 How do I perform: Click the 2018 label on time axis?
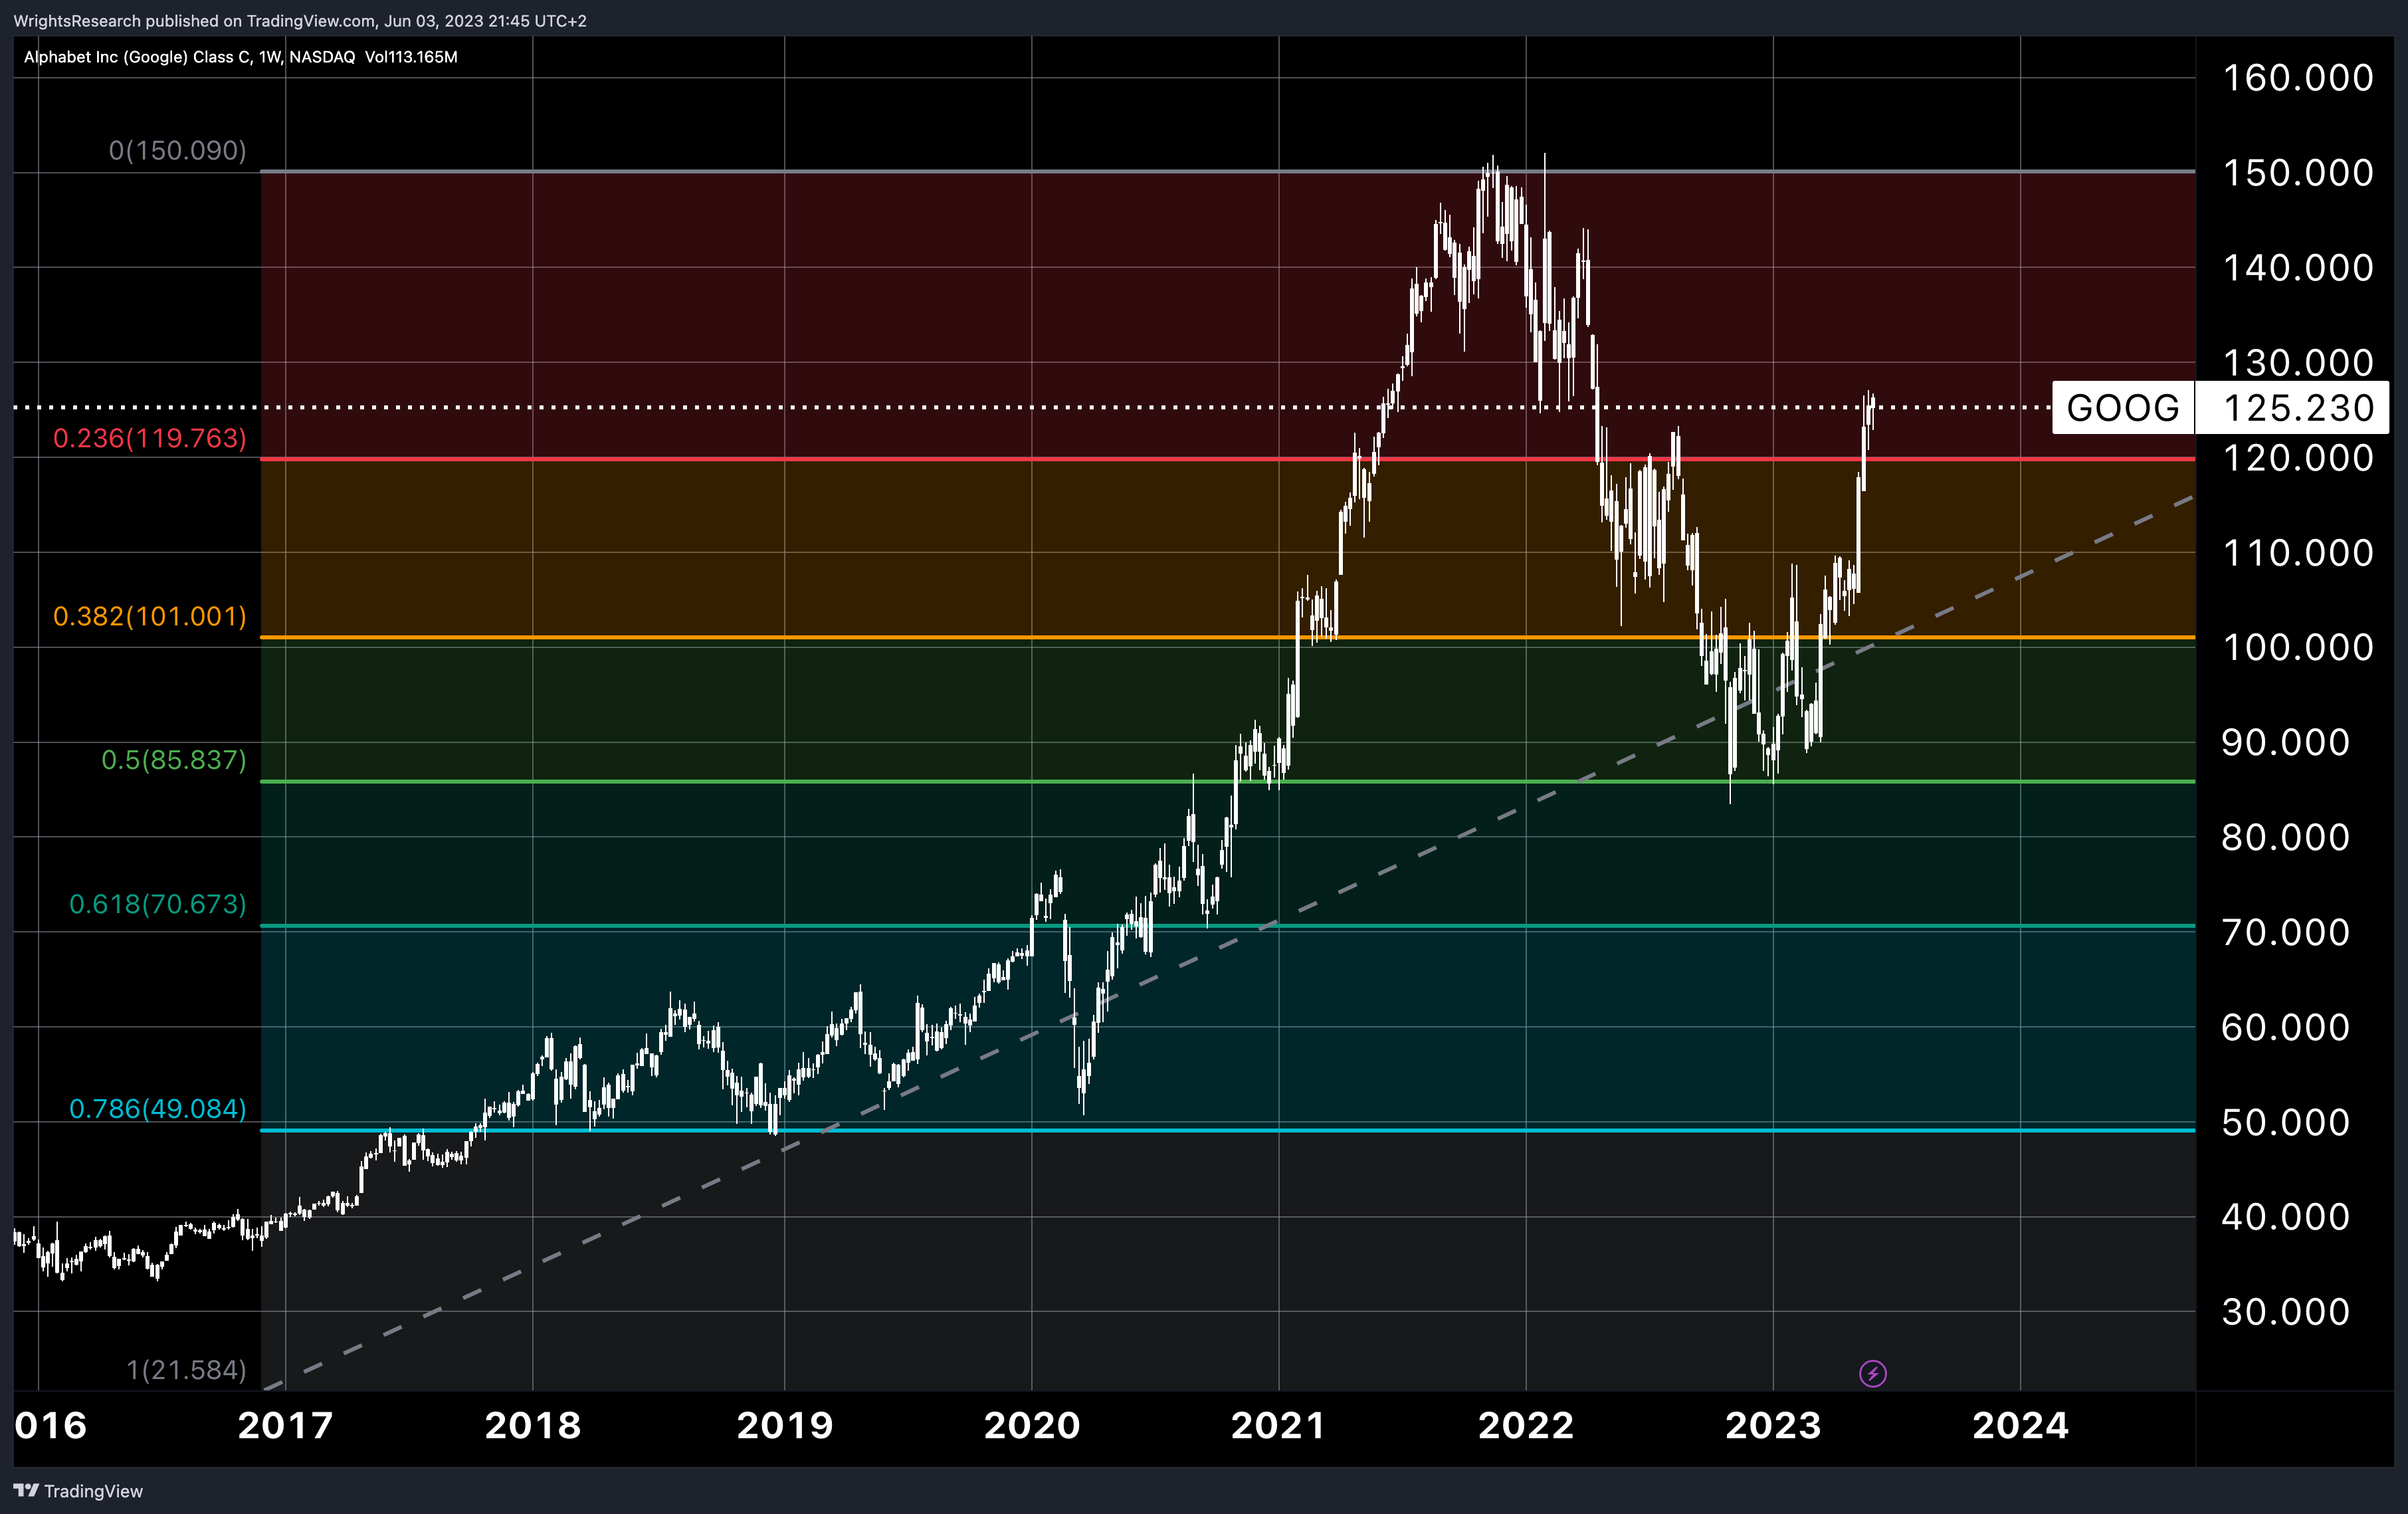533,1425
